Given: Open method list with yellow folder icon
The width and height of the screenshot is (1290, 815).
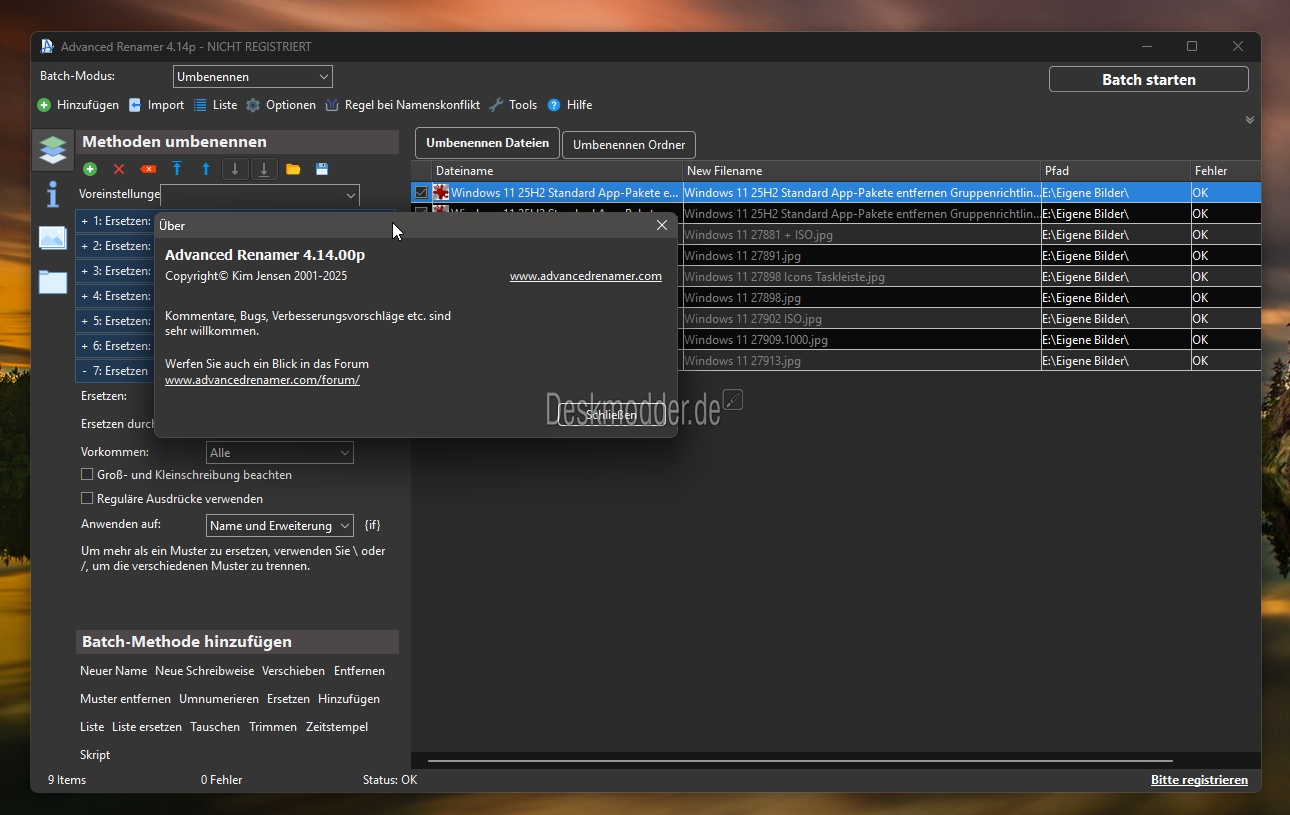Looking at the screenshot, I should (293, 170).
